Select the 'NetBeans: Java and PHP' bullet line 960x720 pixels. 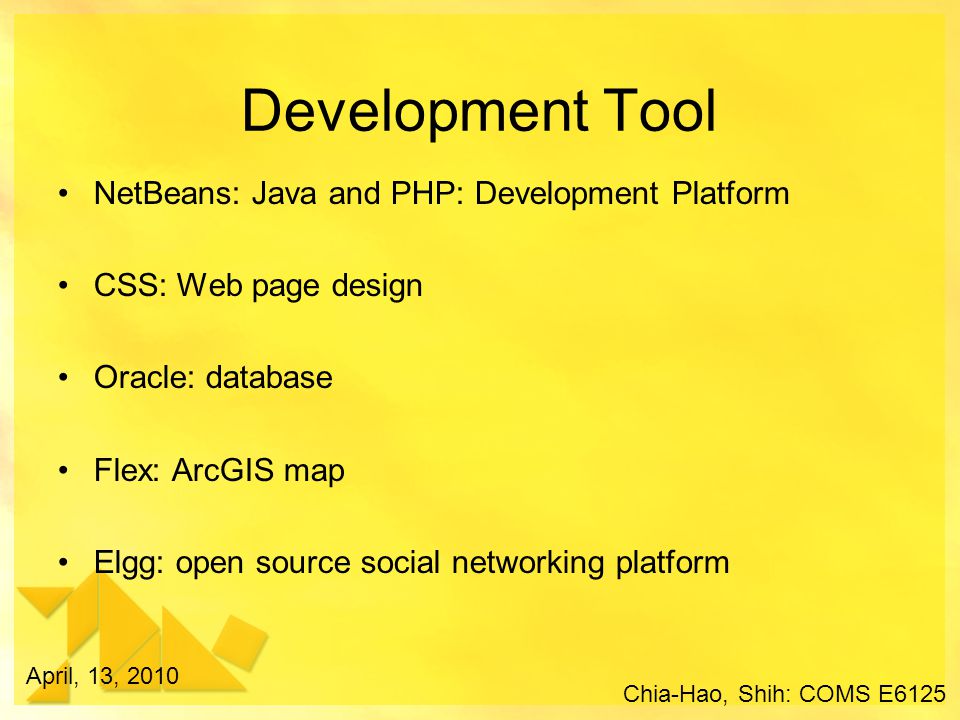(x=441, y=193)
